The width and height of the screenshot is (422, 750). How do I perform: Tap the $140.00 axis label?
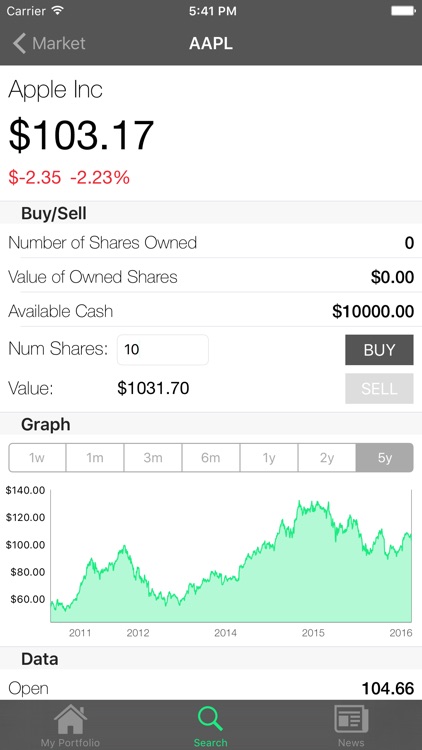[25, 490]
